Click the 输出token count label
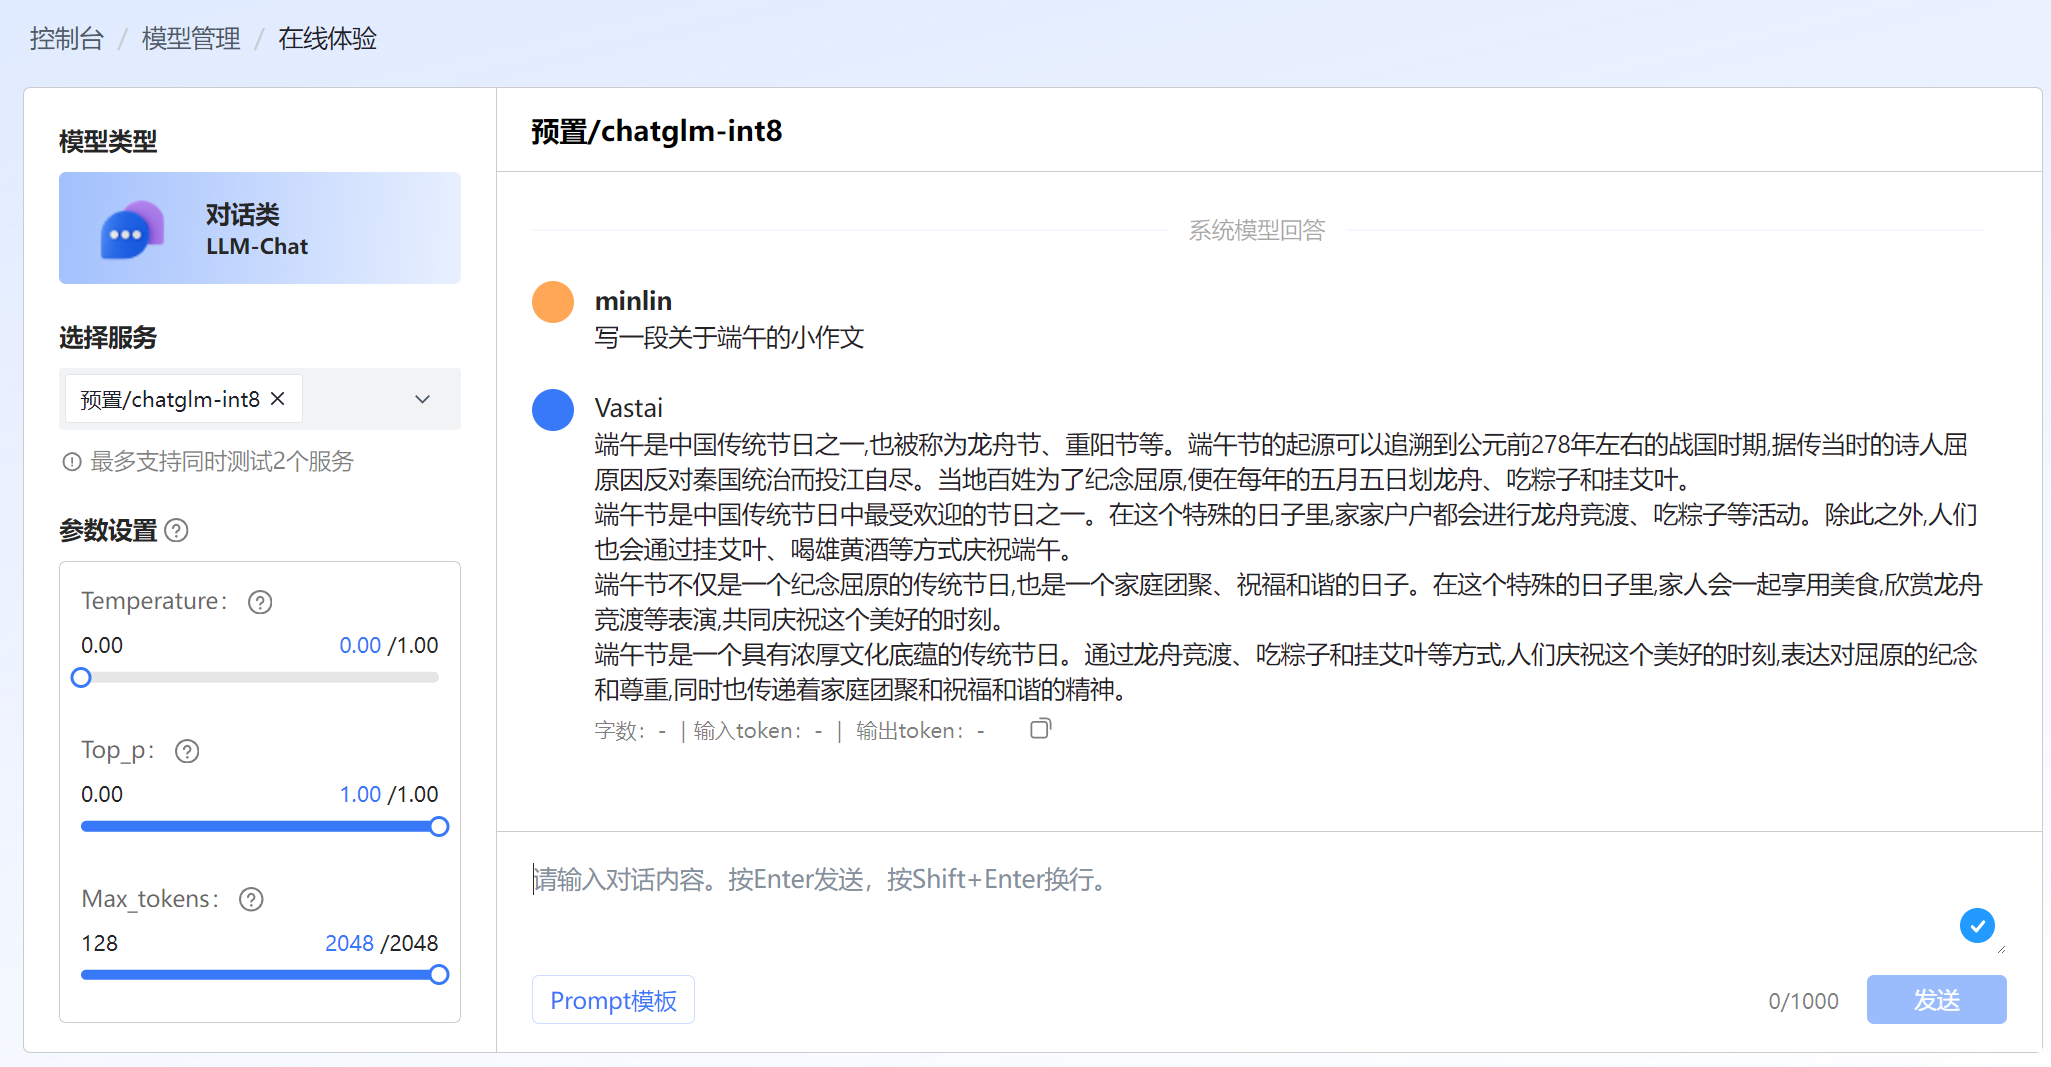The image size is (2051, 1067). pyautogui.click(x=920, y=731)
